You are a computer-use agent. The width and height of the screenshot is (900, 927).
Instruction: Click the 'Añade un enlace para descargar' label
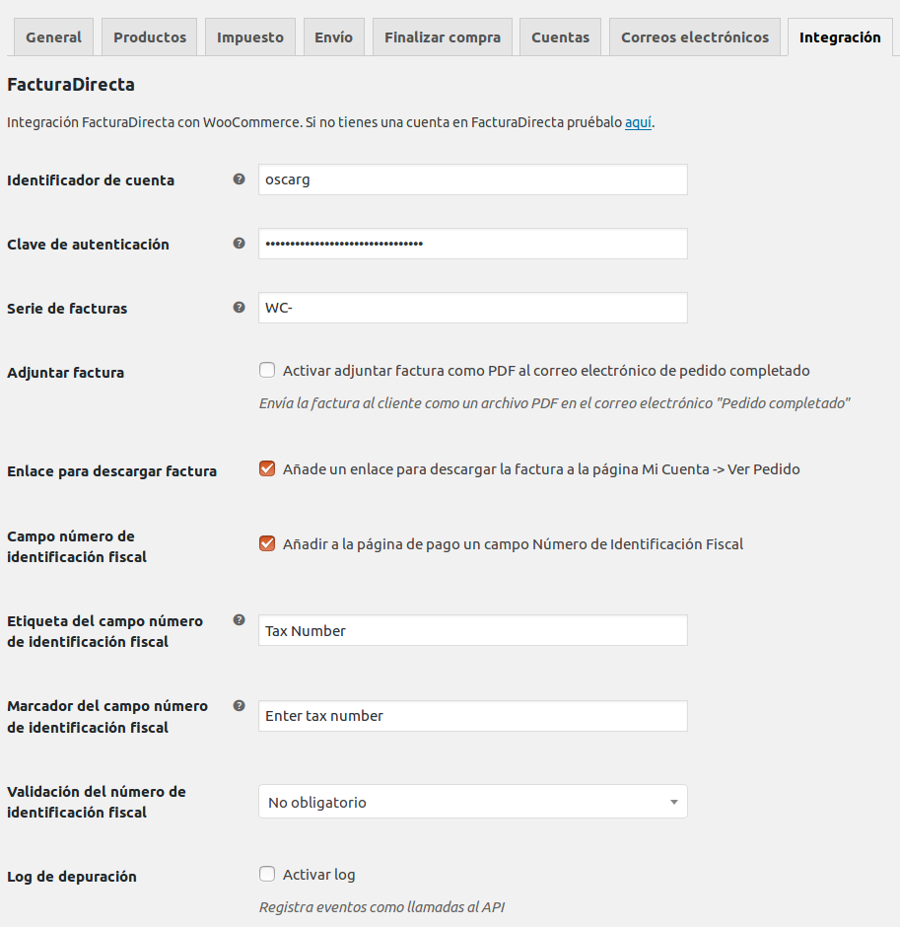pyautogui.click(x=541, y=469)
